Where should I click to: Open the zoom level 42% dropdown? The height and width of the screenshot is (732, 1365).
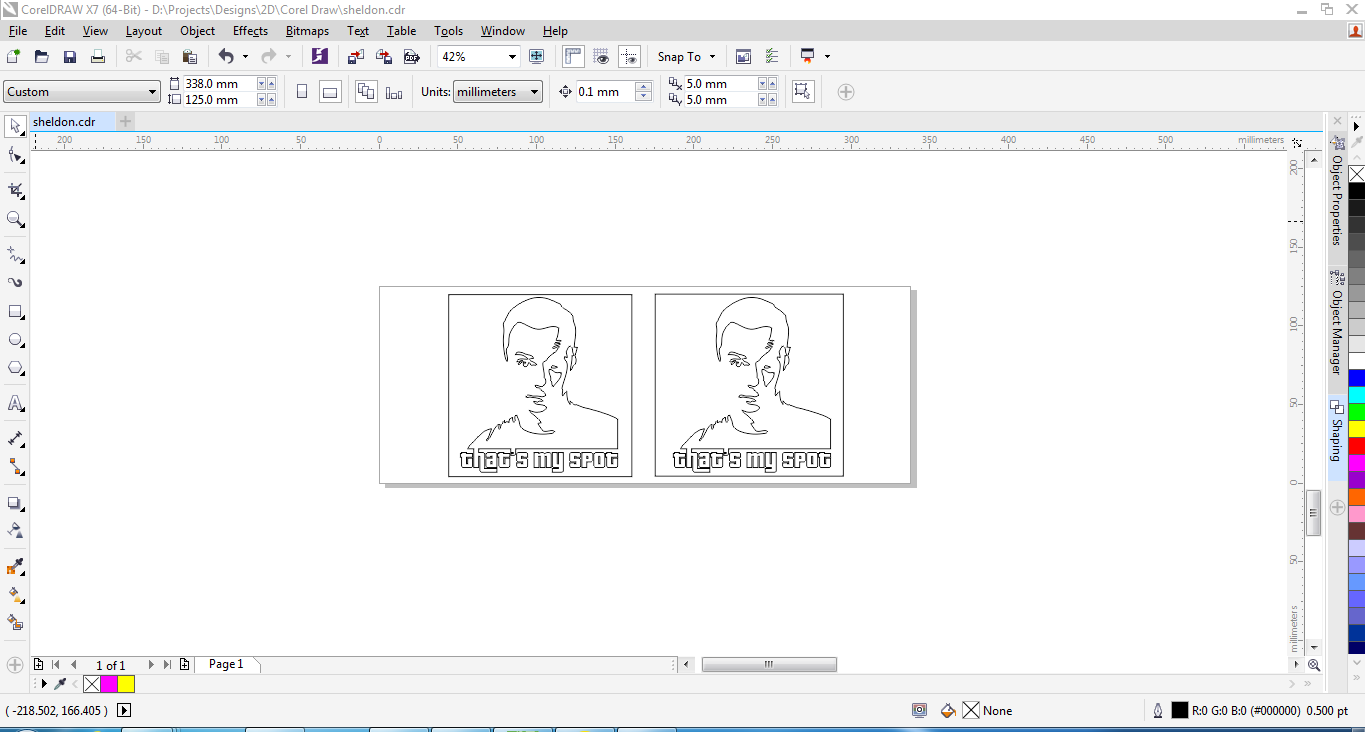(513, 57)
